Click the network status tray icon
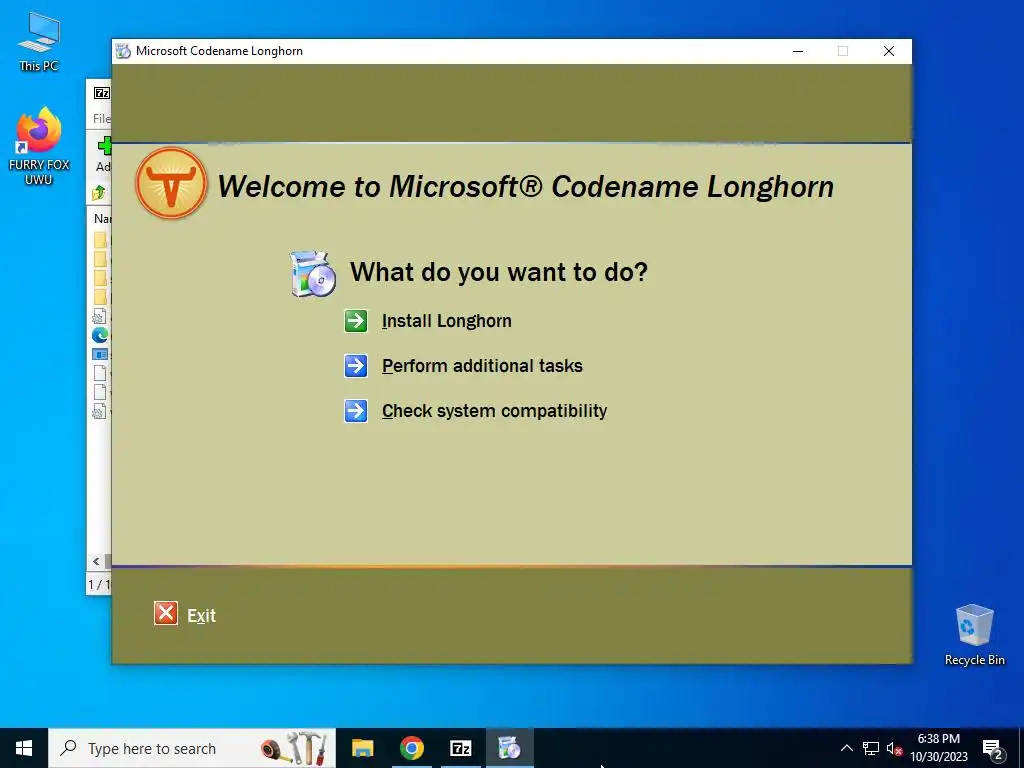Viewport: 1024px width, 768px height. pos(871,748)
